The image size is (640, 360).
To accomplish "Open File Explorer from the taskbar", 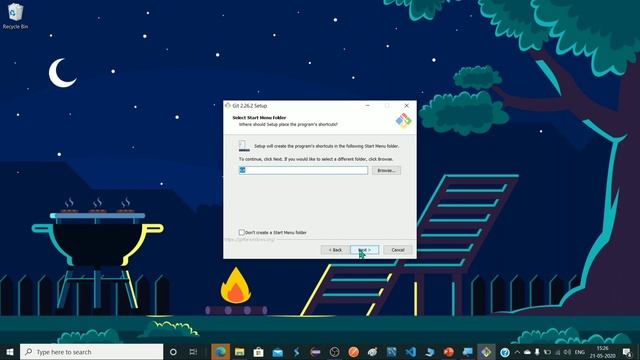I will 240,352.
